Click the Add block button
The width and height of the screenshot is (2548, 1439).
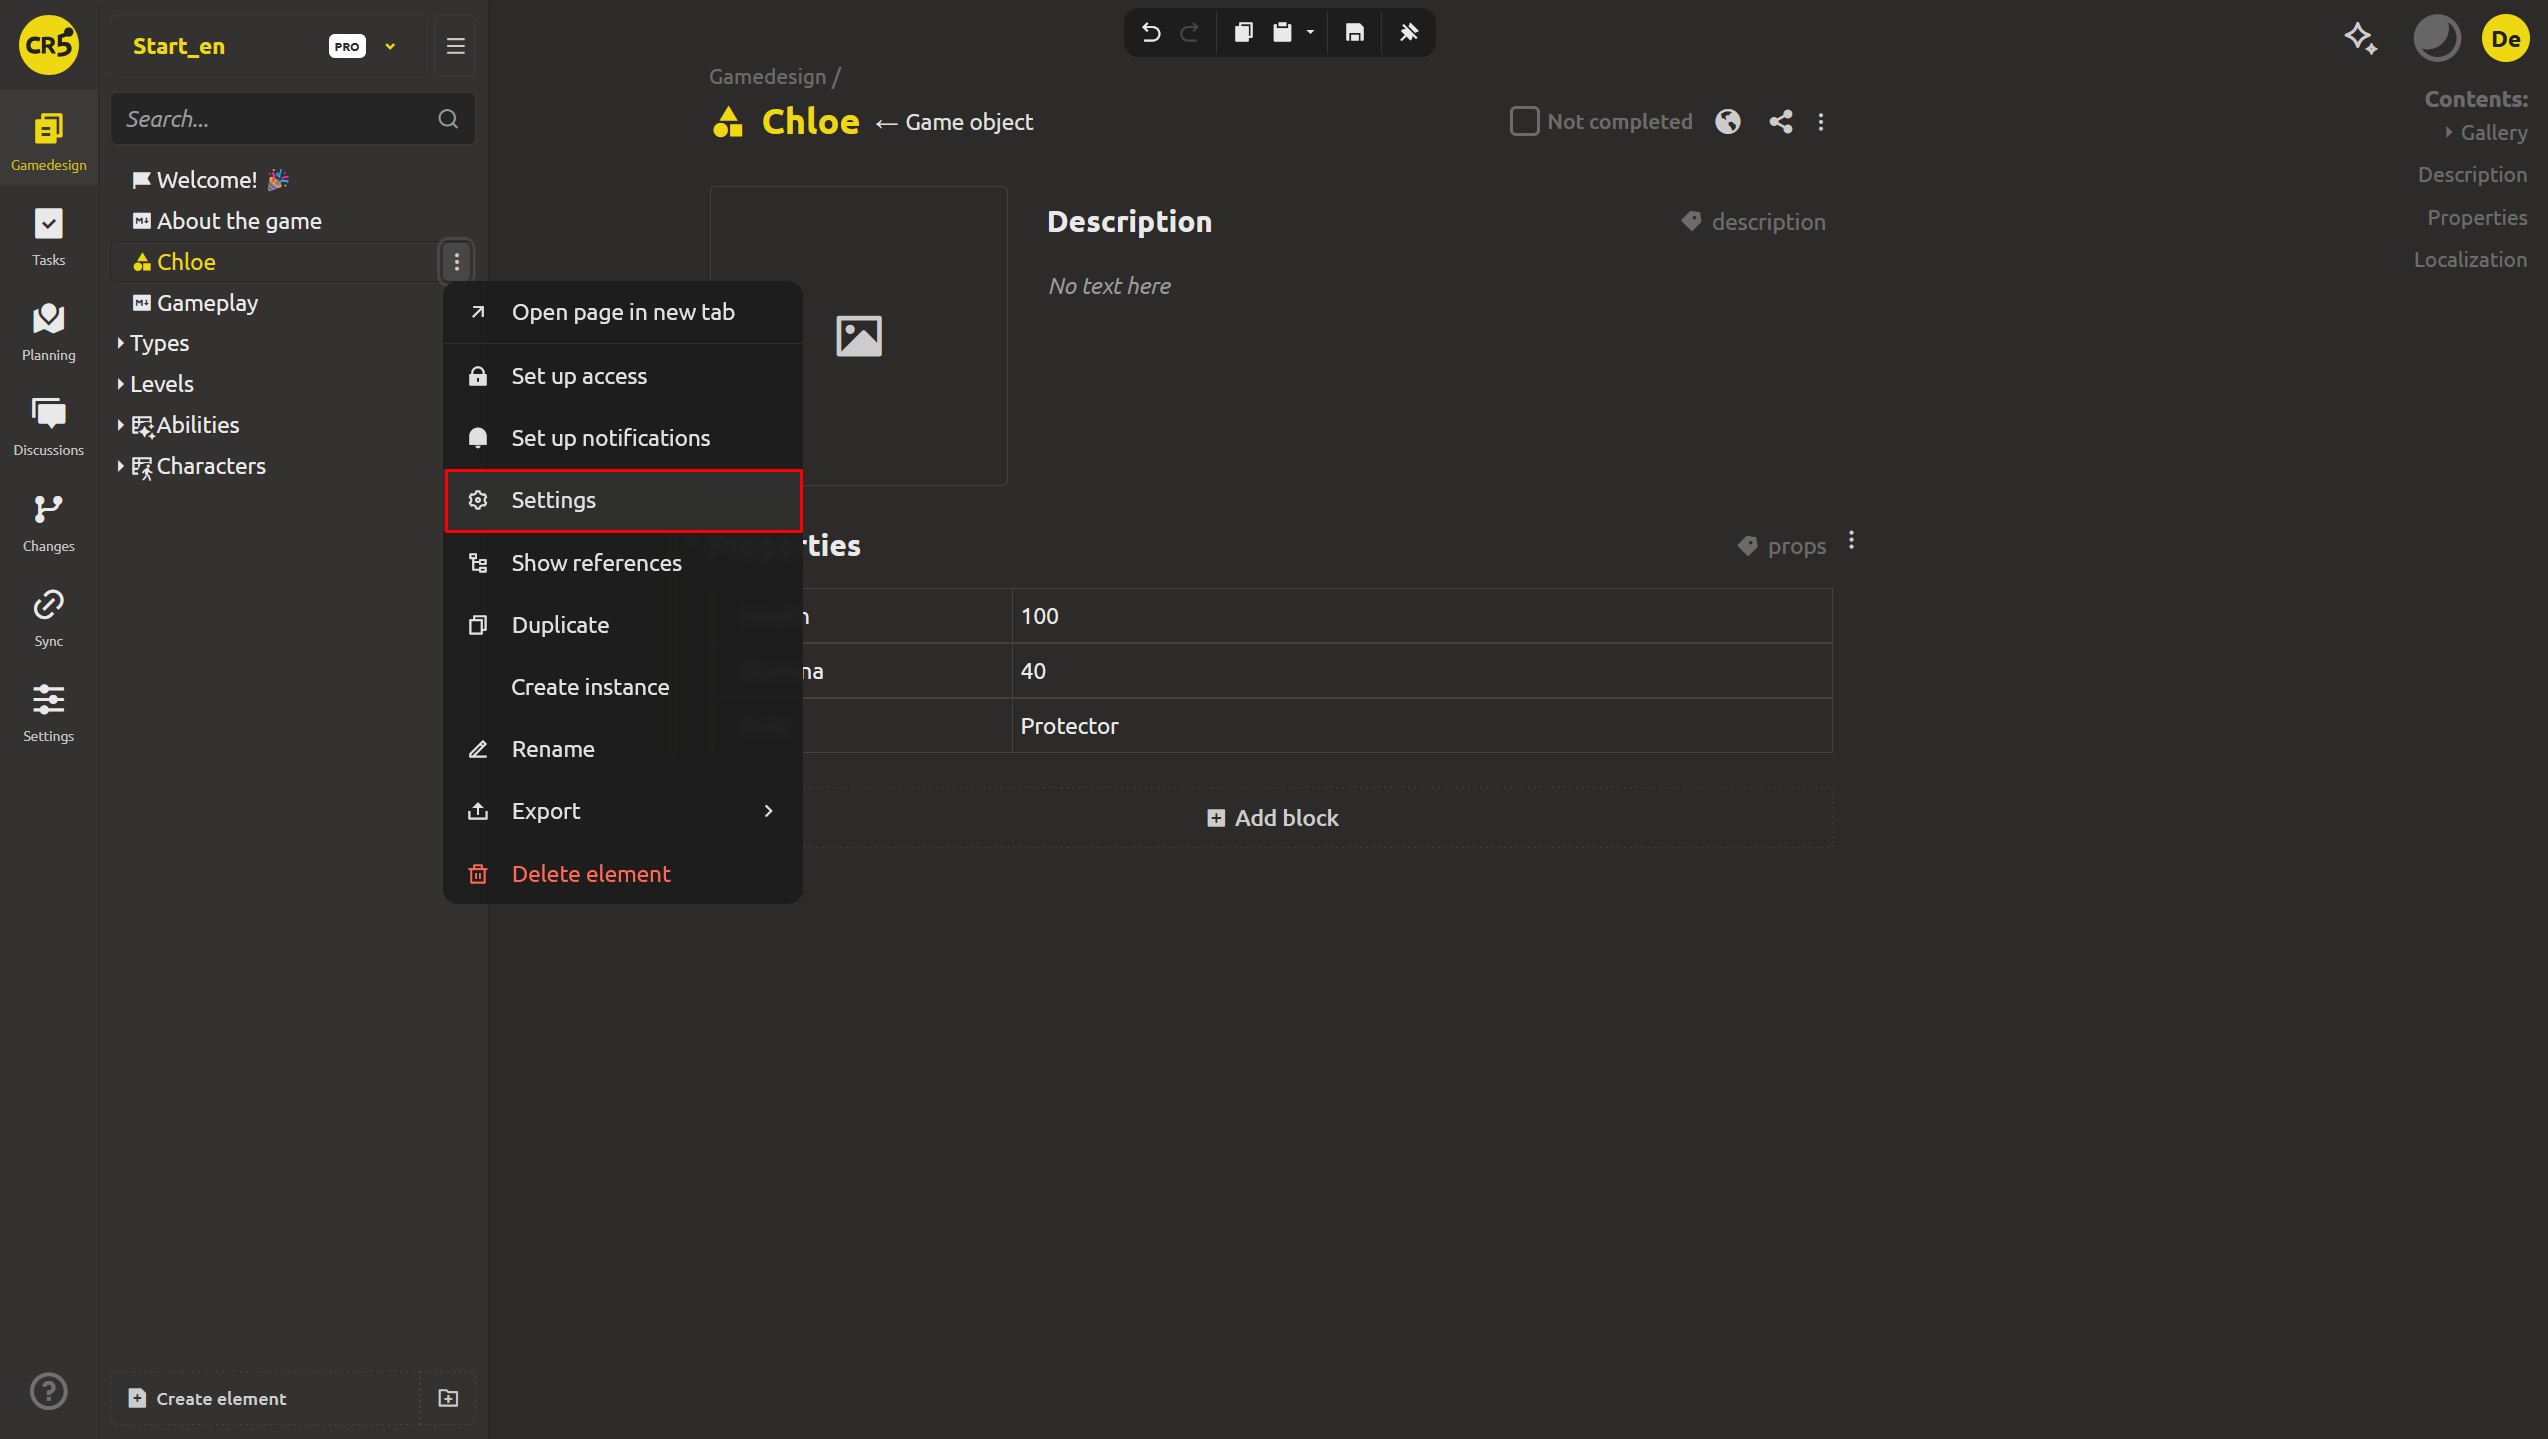click(x=1272, y=818)
